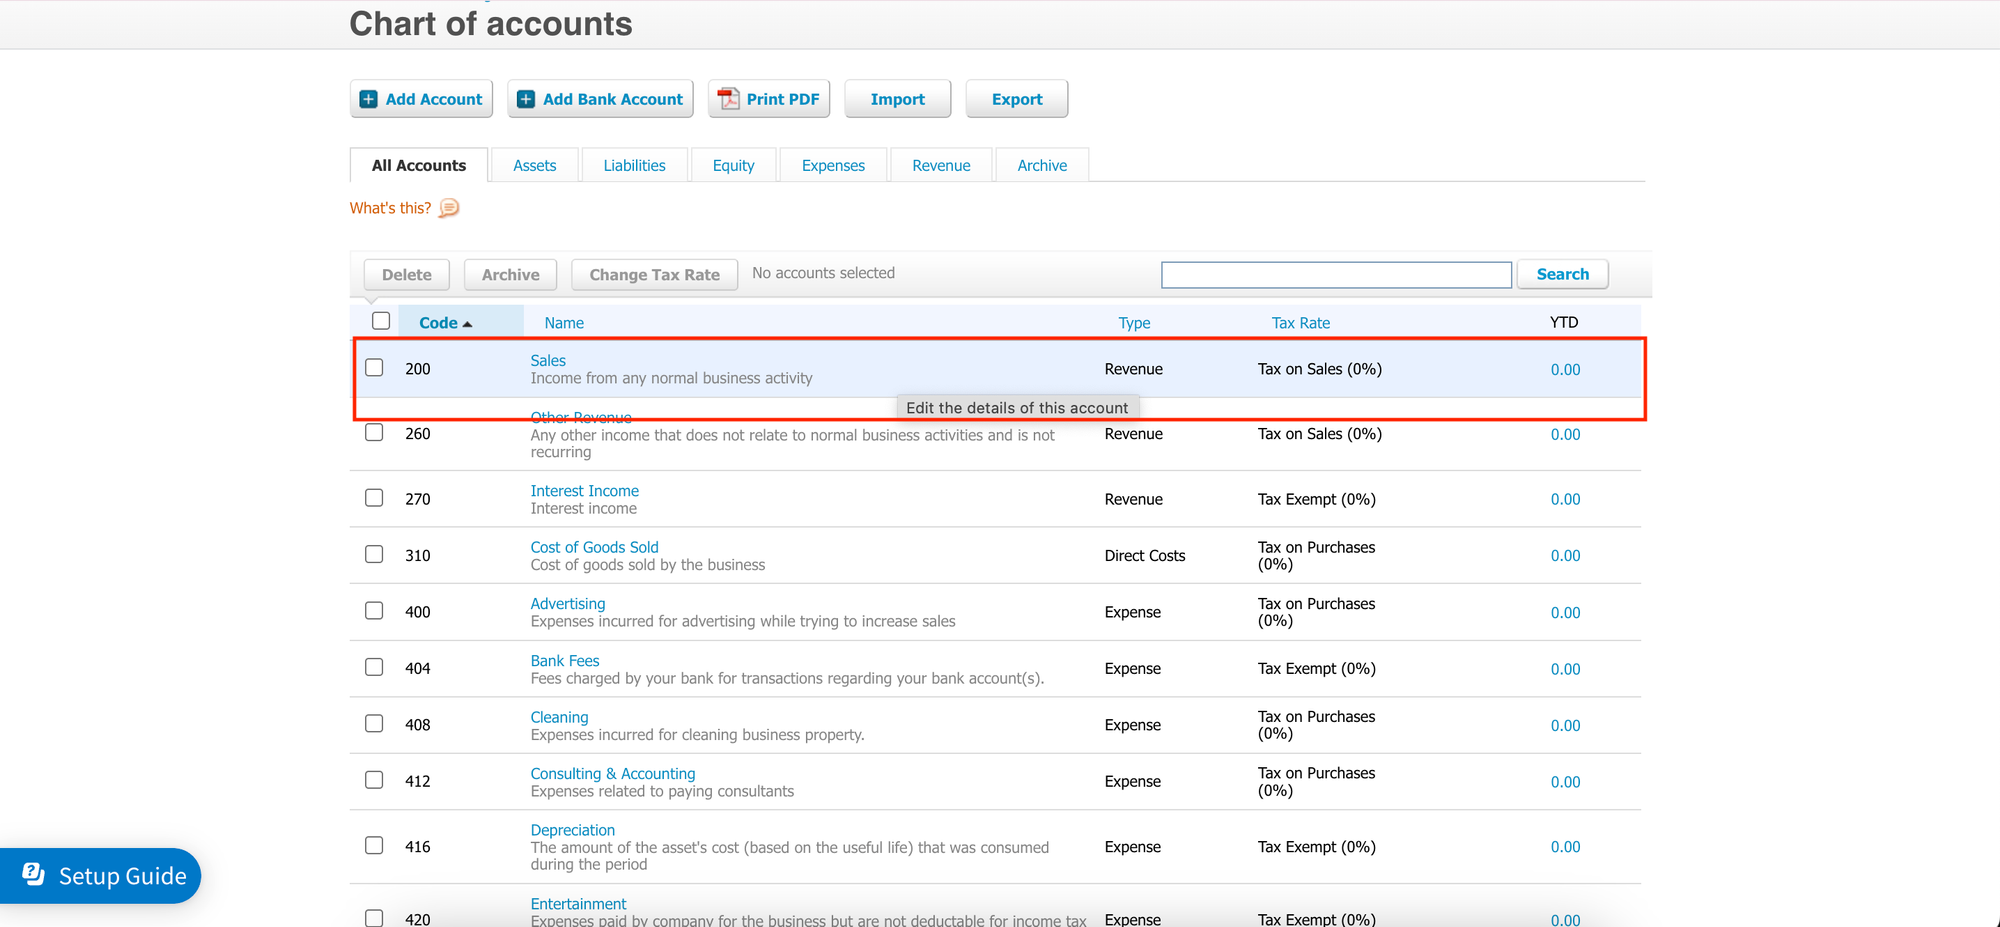Sort by the Tax Rate column header

[1301, 323]
